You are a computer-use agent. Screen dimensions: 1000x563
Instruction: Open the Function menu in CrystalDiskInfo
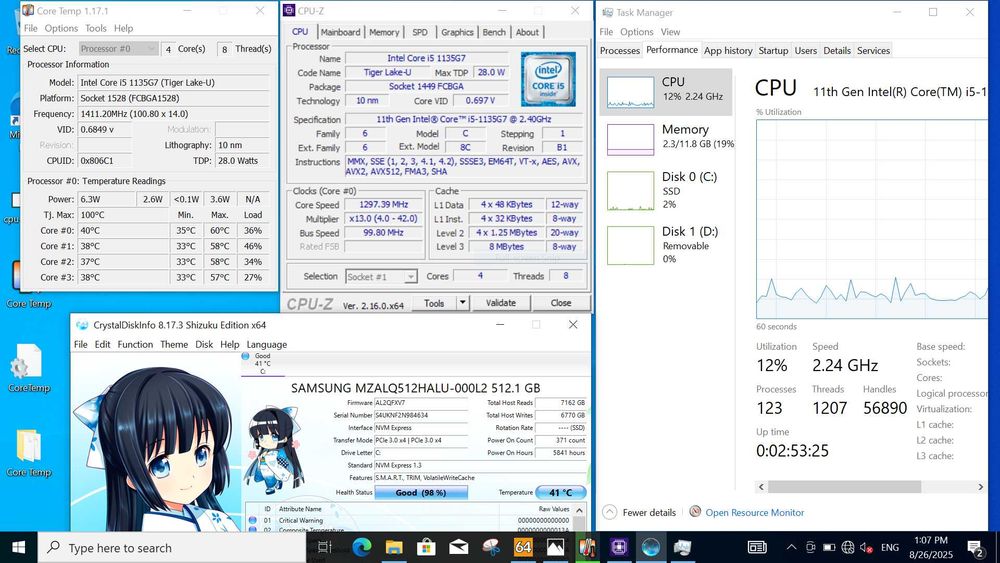coord(135,344)
